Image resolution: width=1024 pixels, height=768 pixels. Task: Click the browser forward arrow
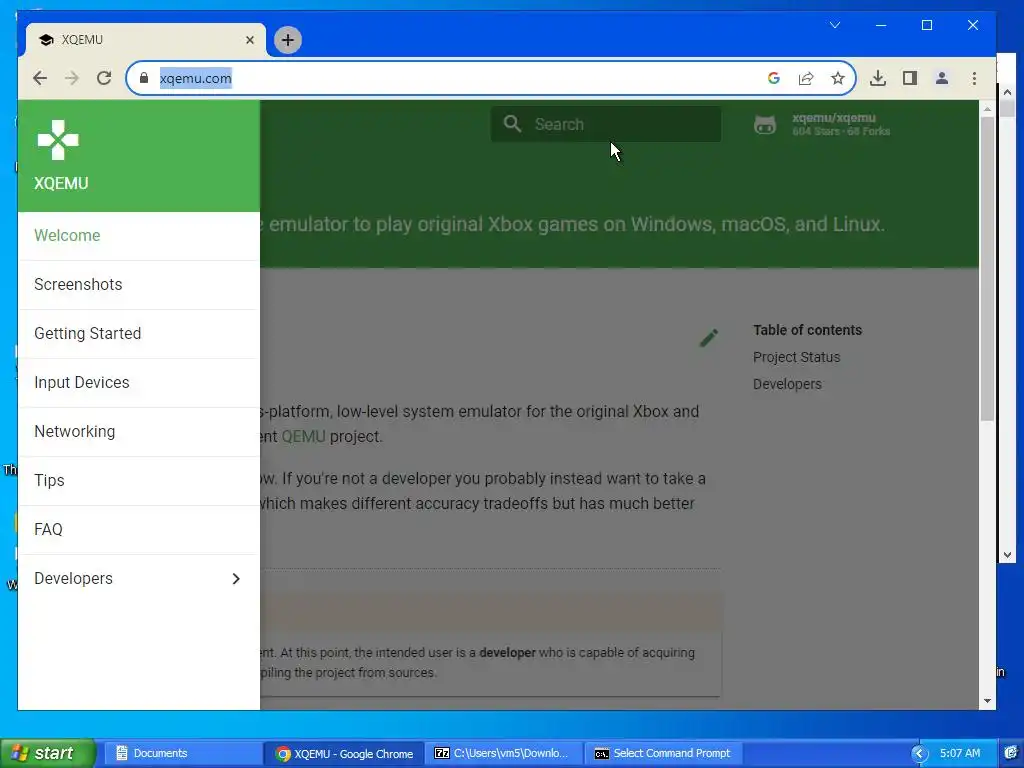pyautogui.click(x=72, y=78)
